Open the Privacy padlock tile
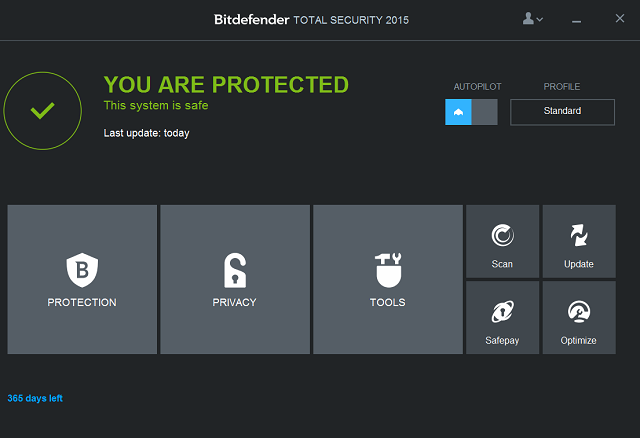The width and height of the screenshot is (640, 438). point(235,279)
